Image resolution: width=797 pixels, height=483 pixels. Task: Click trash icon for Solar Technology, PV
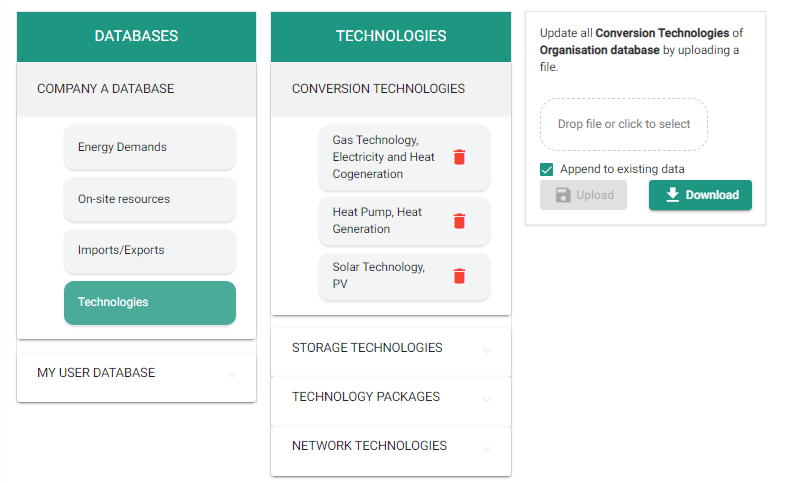[x=459, y=276]
